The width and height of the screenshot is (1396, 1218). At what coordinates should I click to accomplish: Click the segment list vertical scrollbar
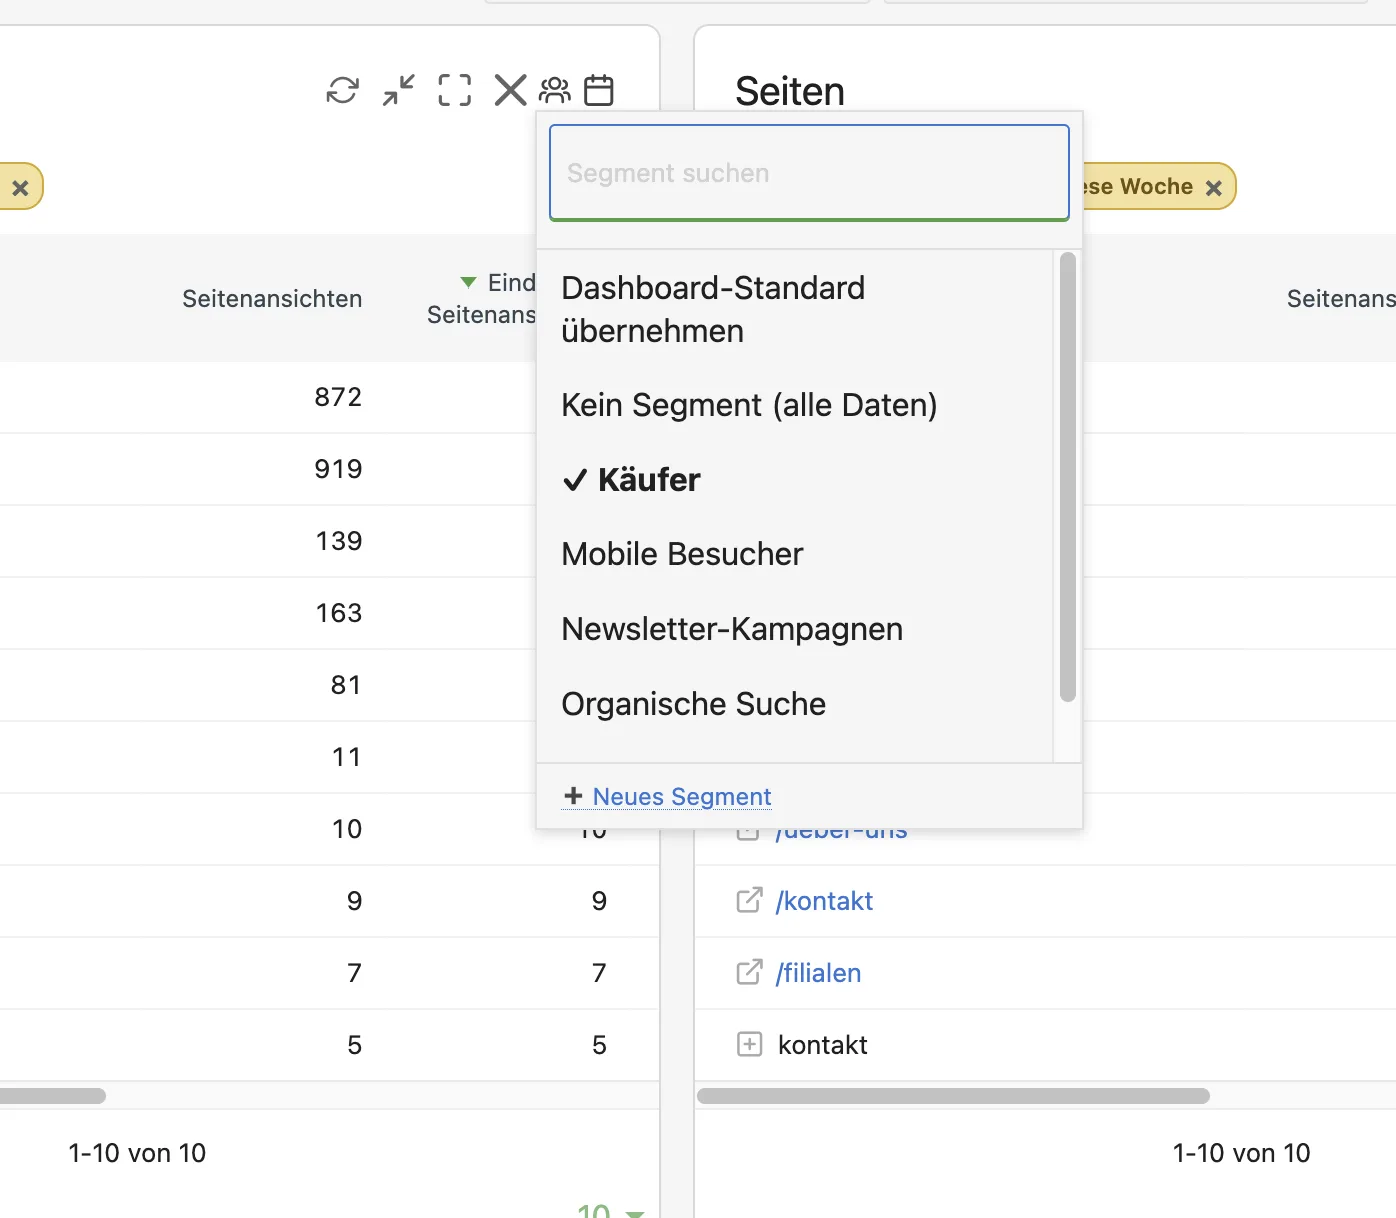point(1068,477)
